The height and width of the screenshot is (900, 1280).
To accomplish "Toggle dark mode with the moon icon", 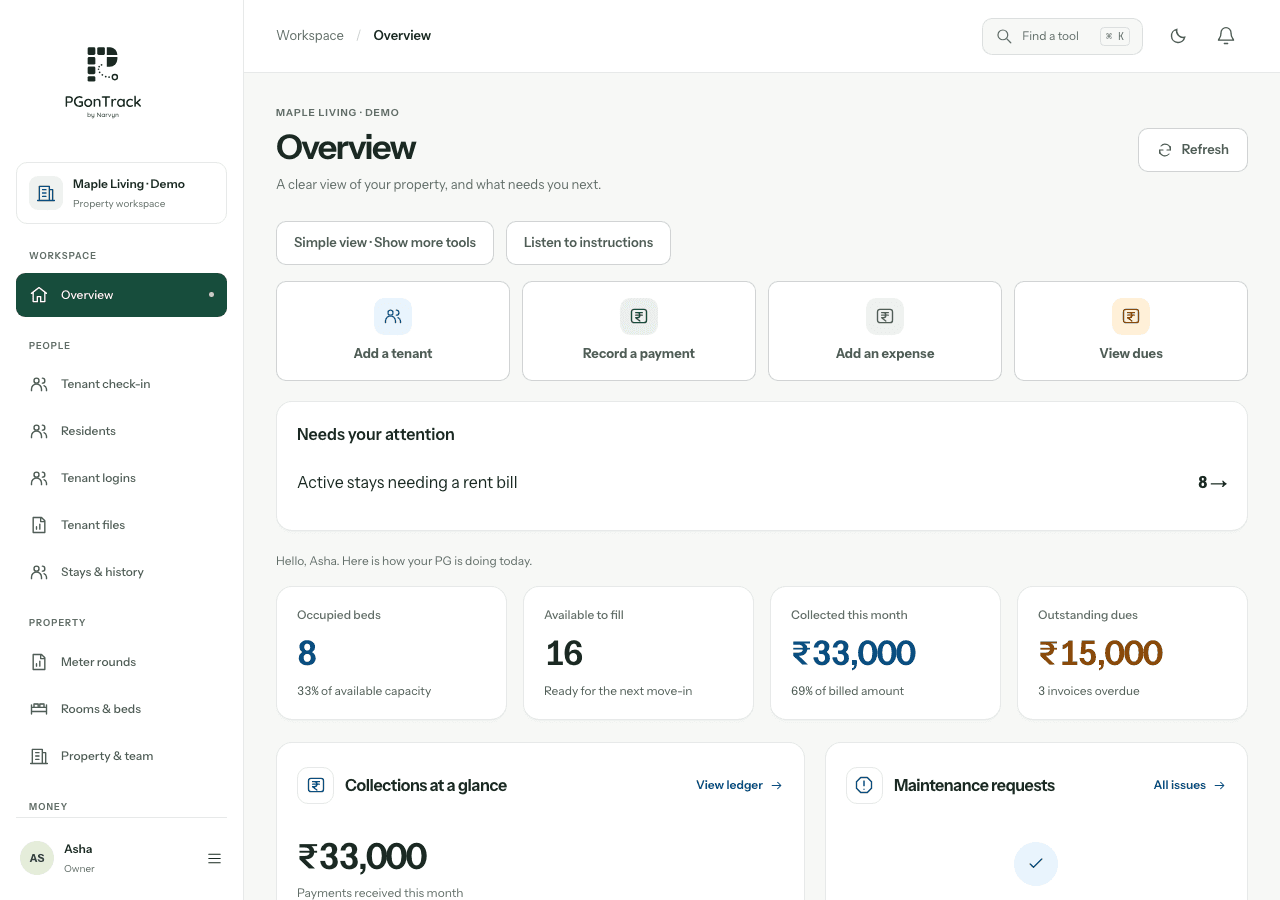I will tap(1178, 36).
